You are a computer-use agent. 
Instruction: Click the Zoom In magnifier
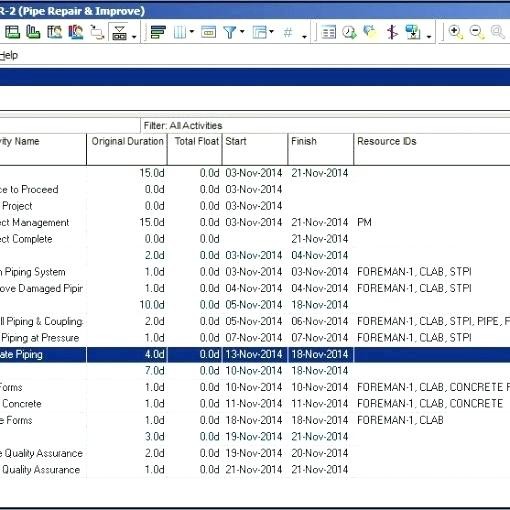(x=455, y=32)
